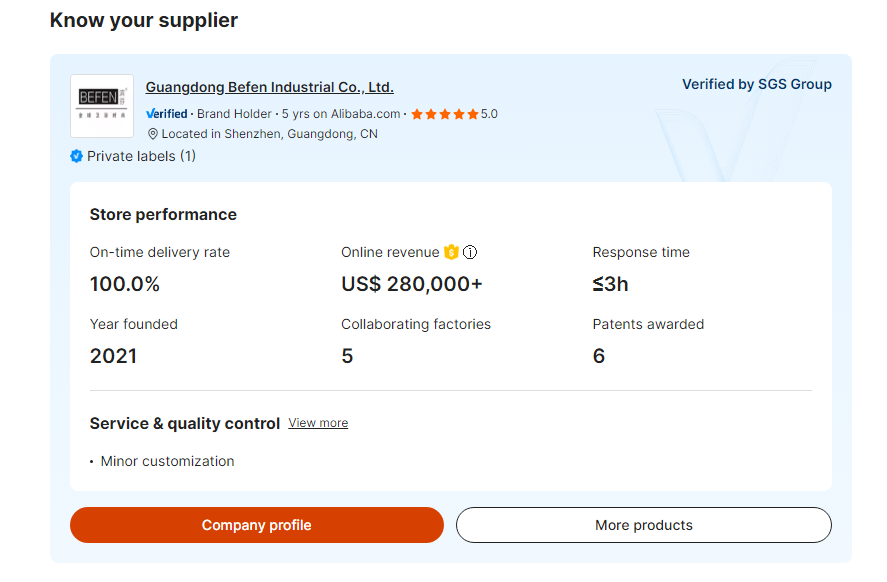Screen dimensions: 887x582
Task: Click the ≤3h response time value
Action: pos(610,284)
